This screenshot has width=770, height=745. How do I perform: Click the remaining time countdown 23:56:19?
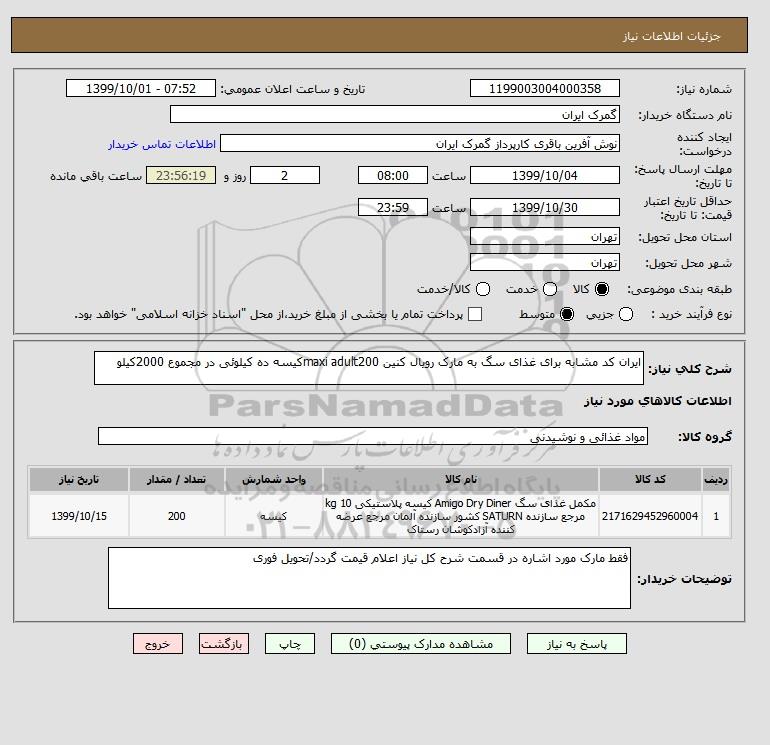[x=181, y=175]
